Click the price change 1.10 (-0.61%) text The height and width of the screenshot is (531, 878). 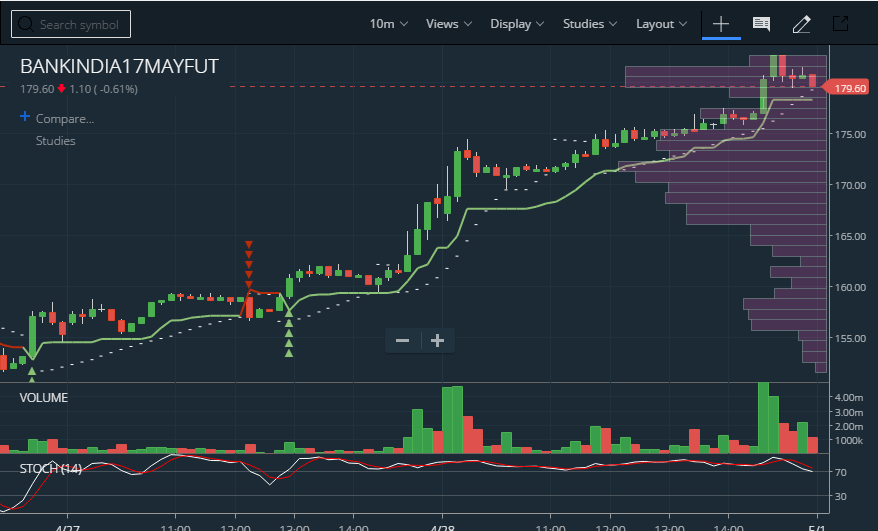point(104,89)
